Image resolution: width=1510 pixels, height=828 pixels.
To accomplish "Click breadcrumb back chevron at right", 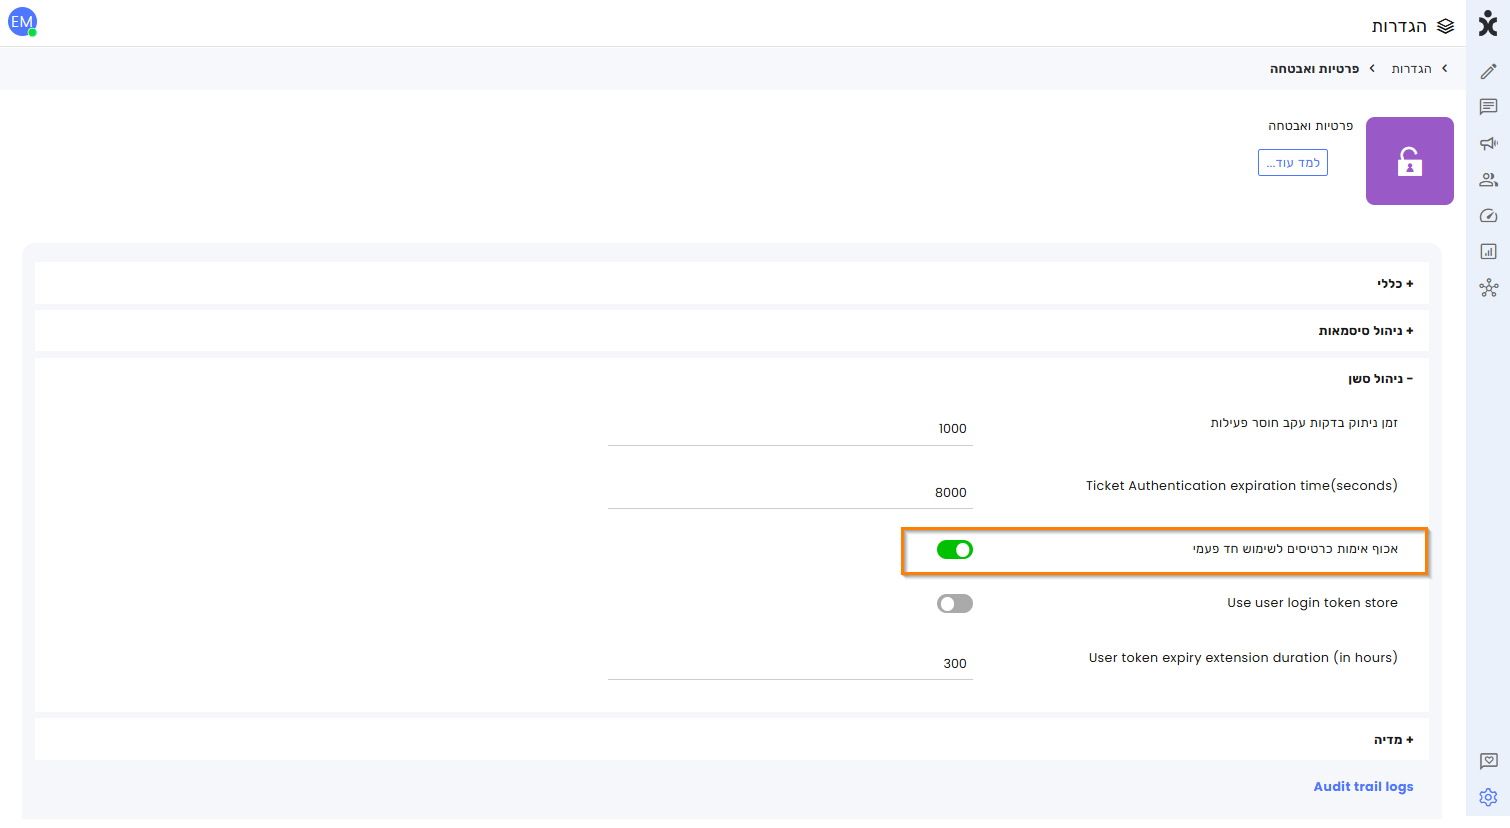I will tap(1444, 68).
